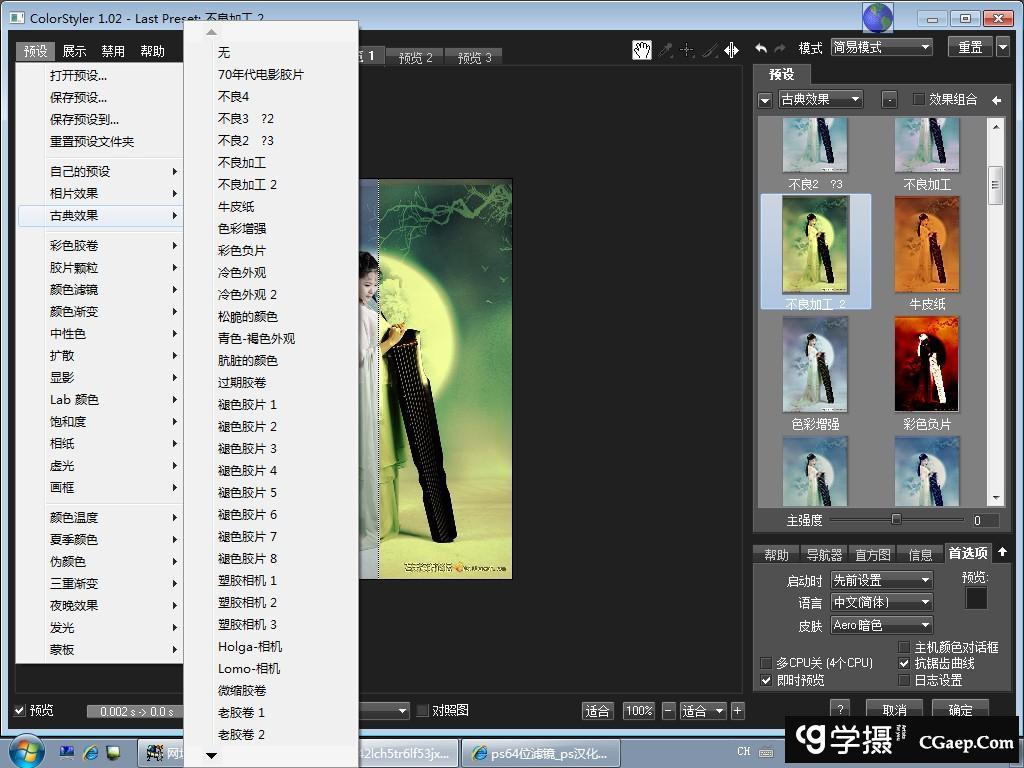1024x768 pixels.
Task: Select the 色彩增强 preset thumbnail
Action: pyautogui.click(x=815, y=363)
